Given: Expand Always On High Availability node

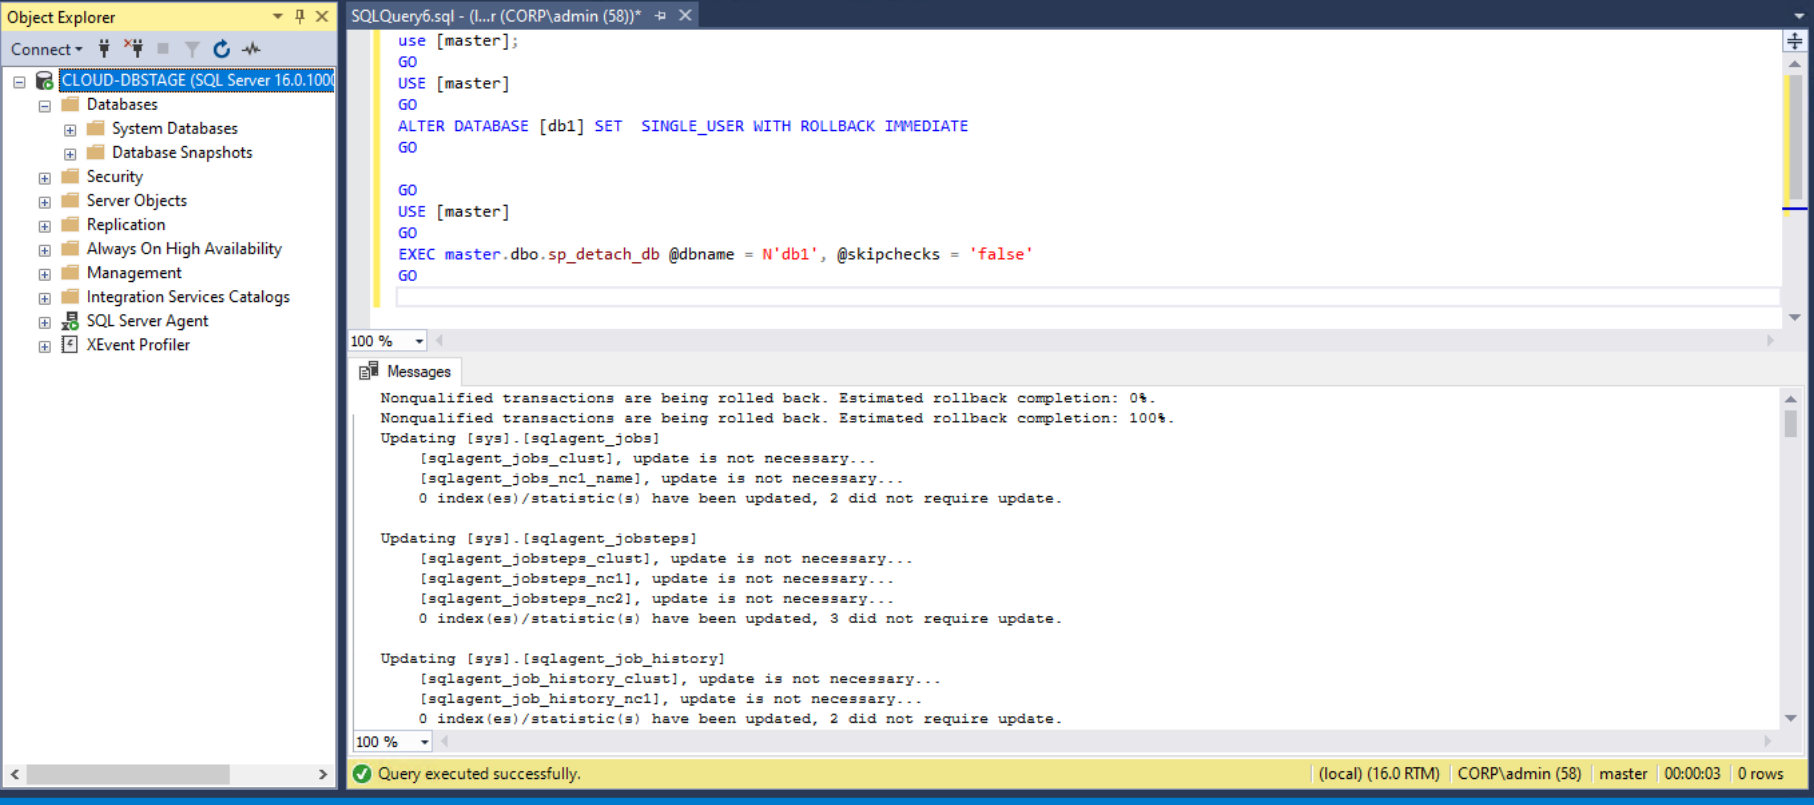Looking at the screenshot, I should coord(44,249).
